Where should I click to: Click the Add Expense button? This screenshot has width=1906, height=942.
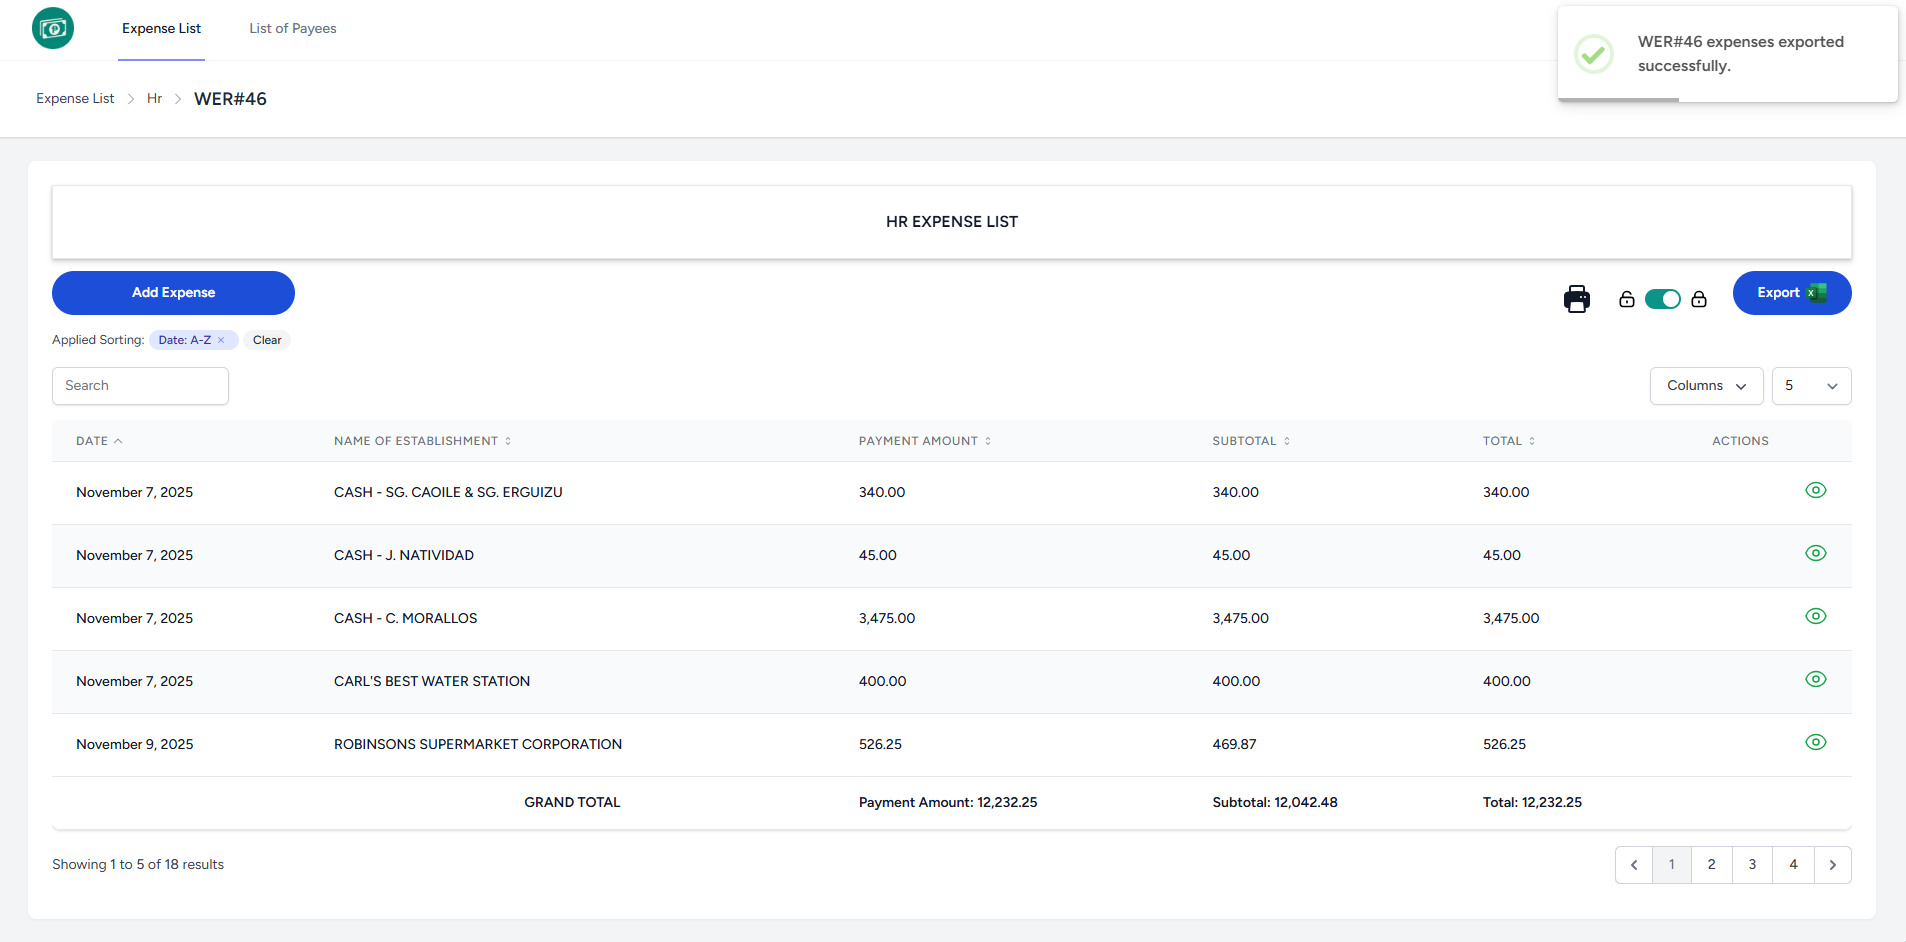173,293
